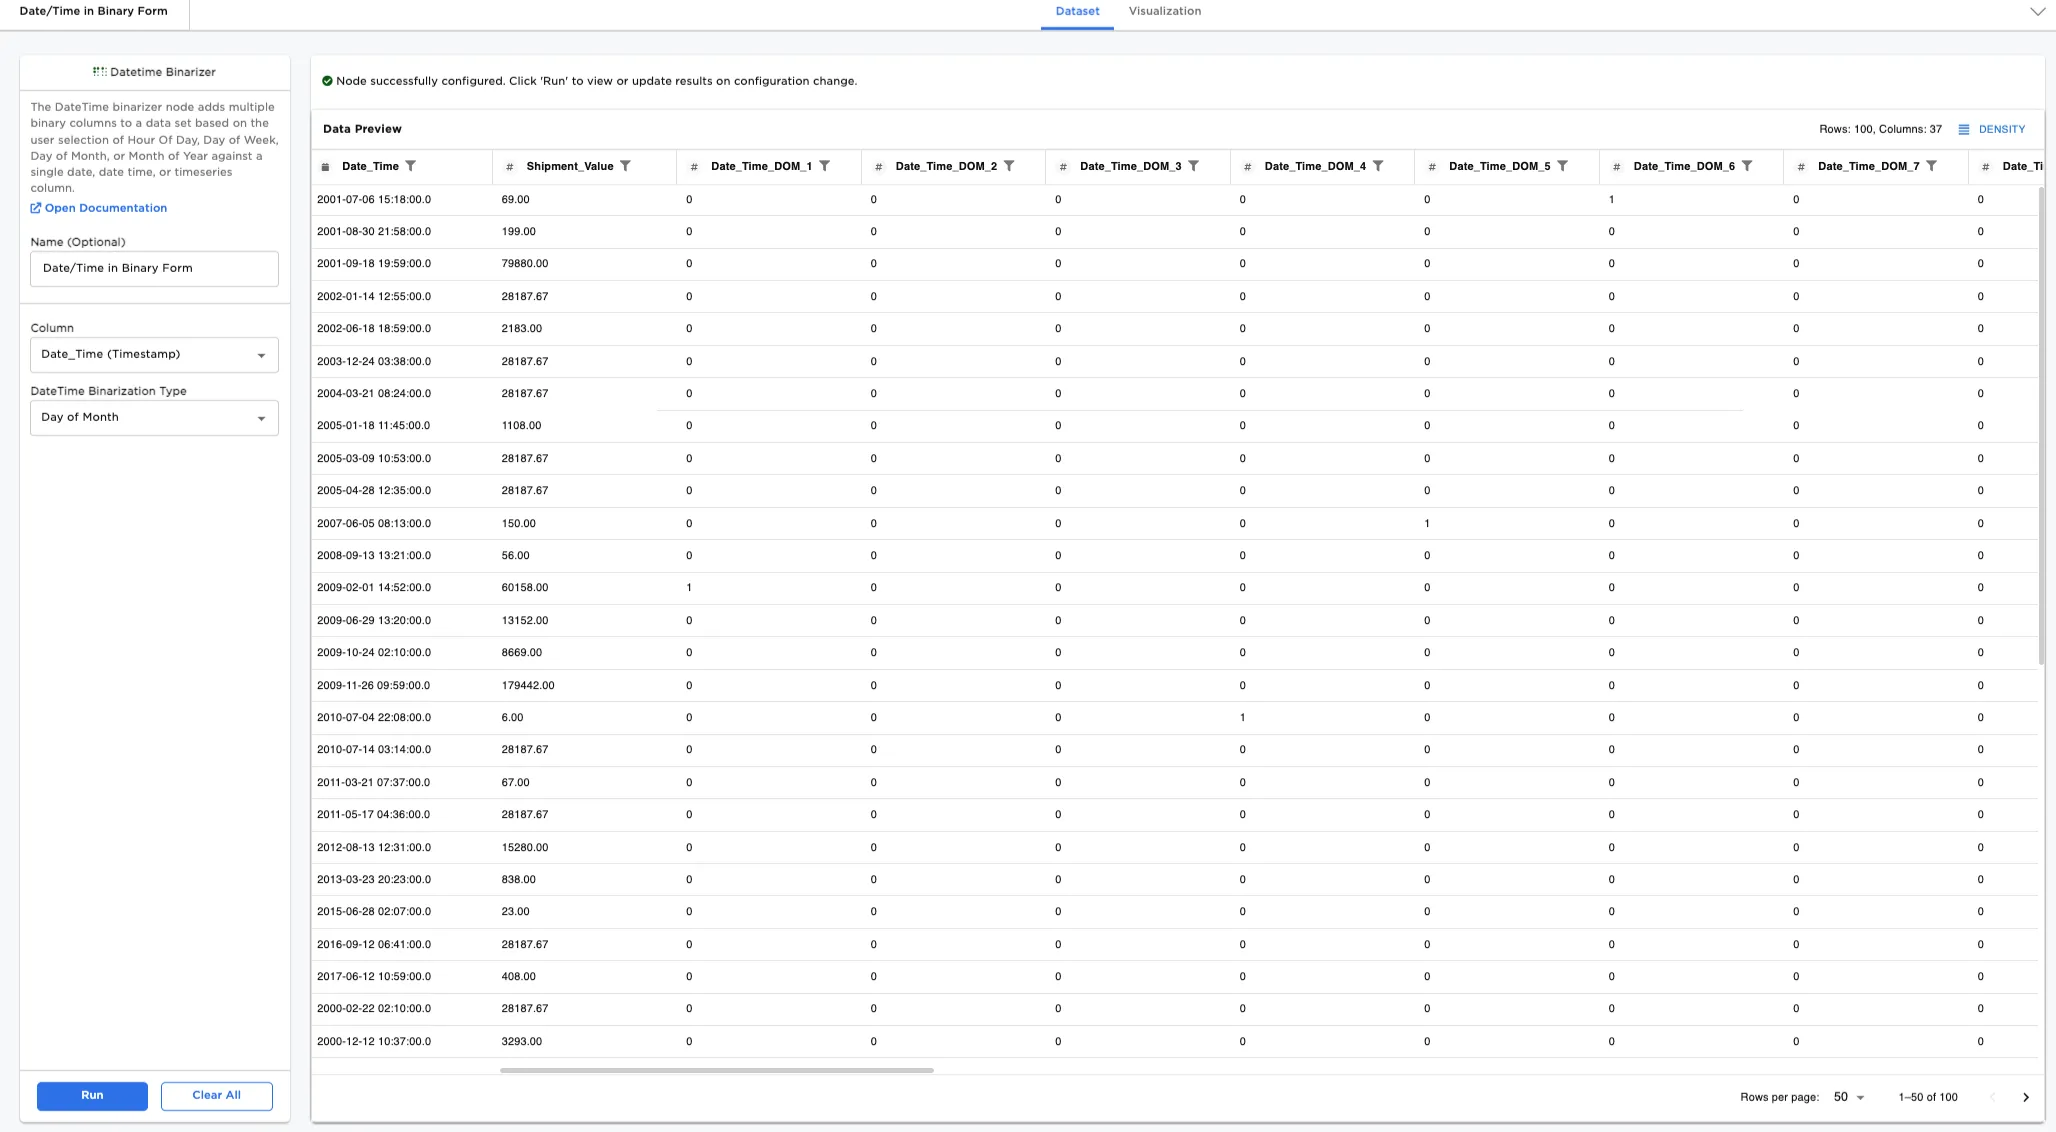
Task: Open filter for Date_Time_DOM_5 column
Action: (x=1562, y=166)
